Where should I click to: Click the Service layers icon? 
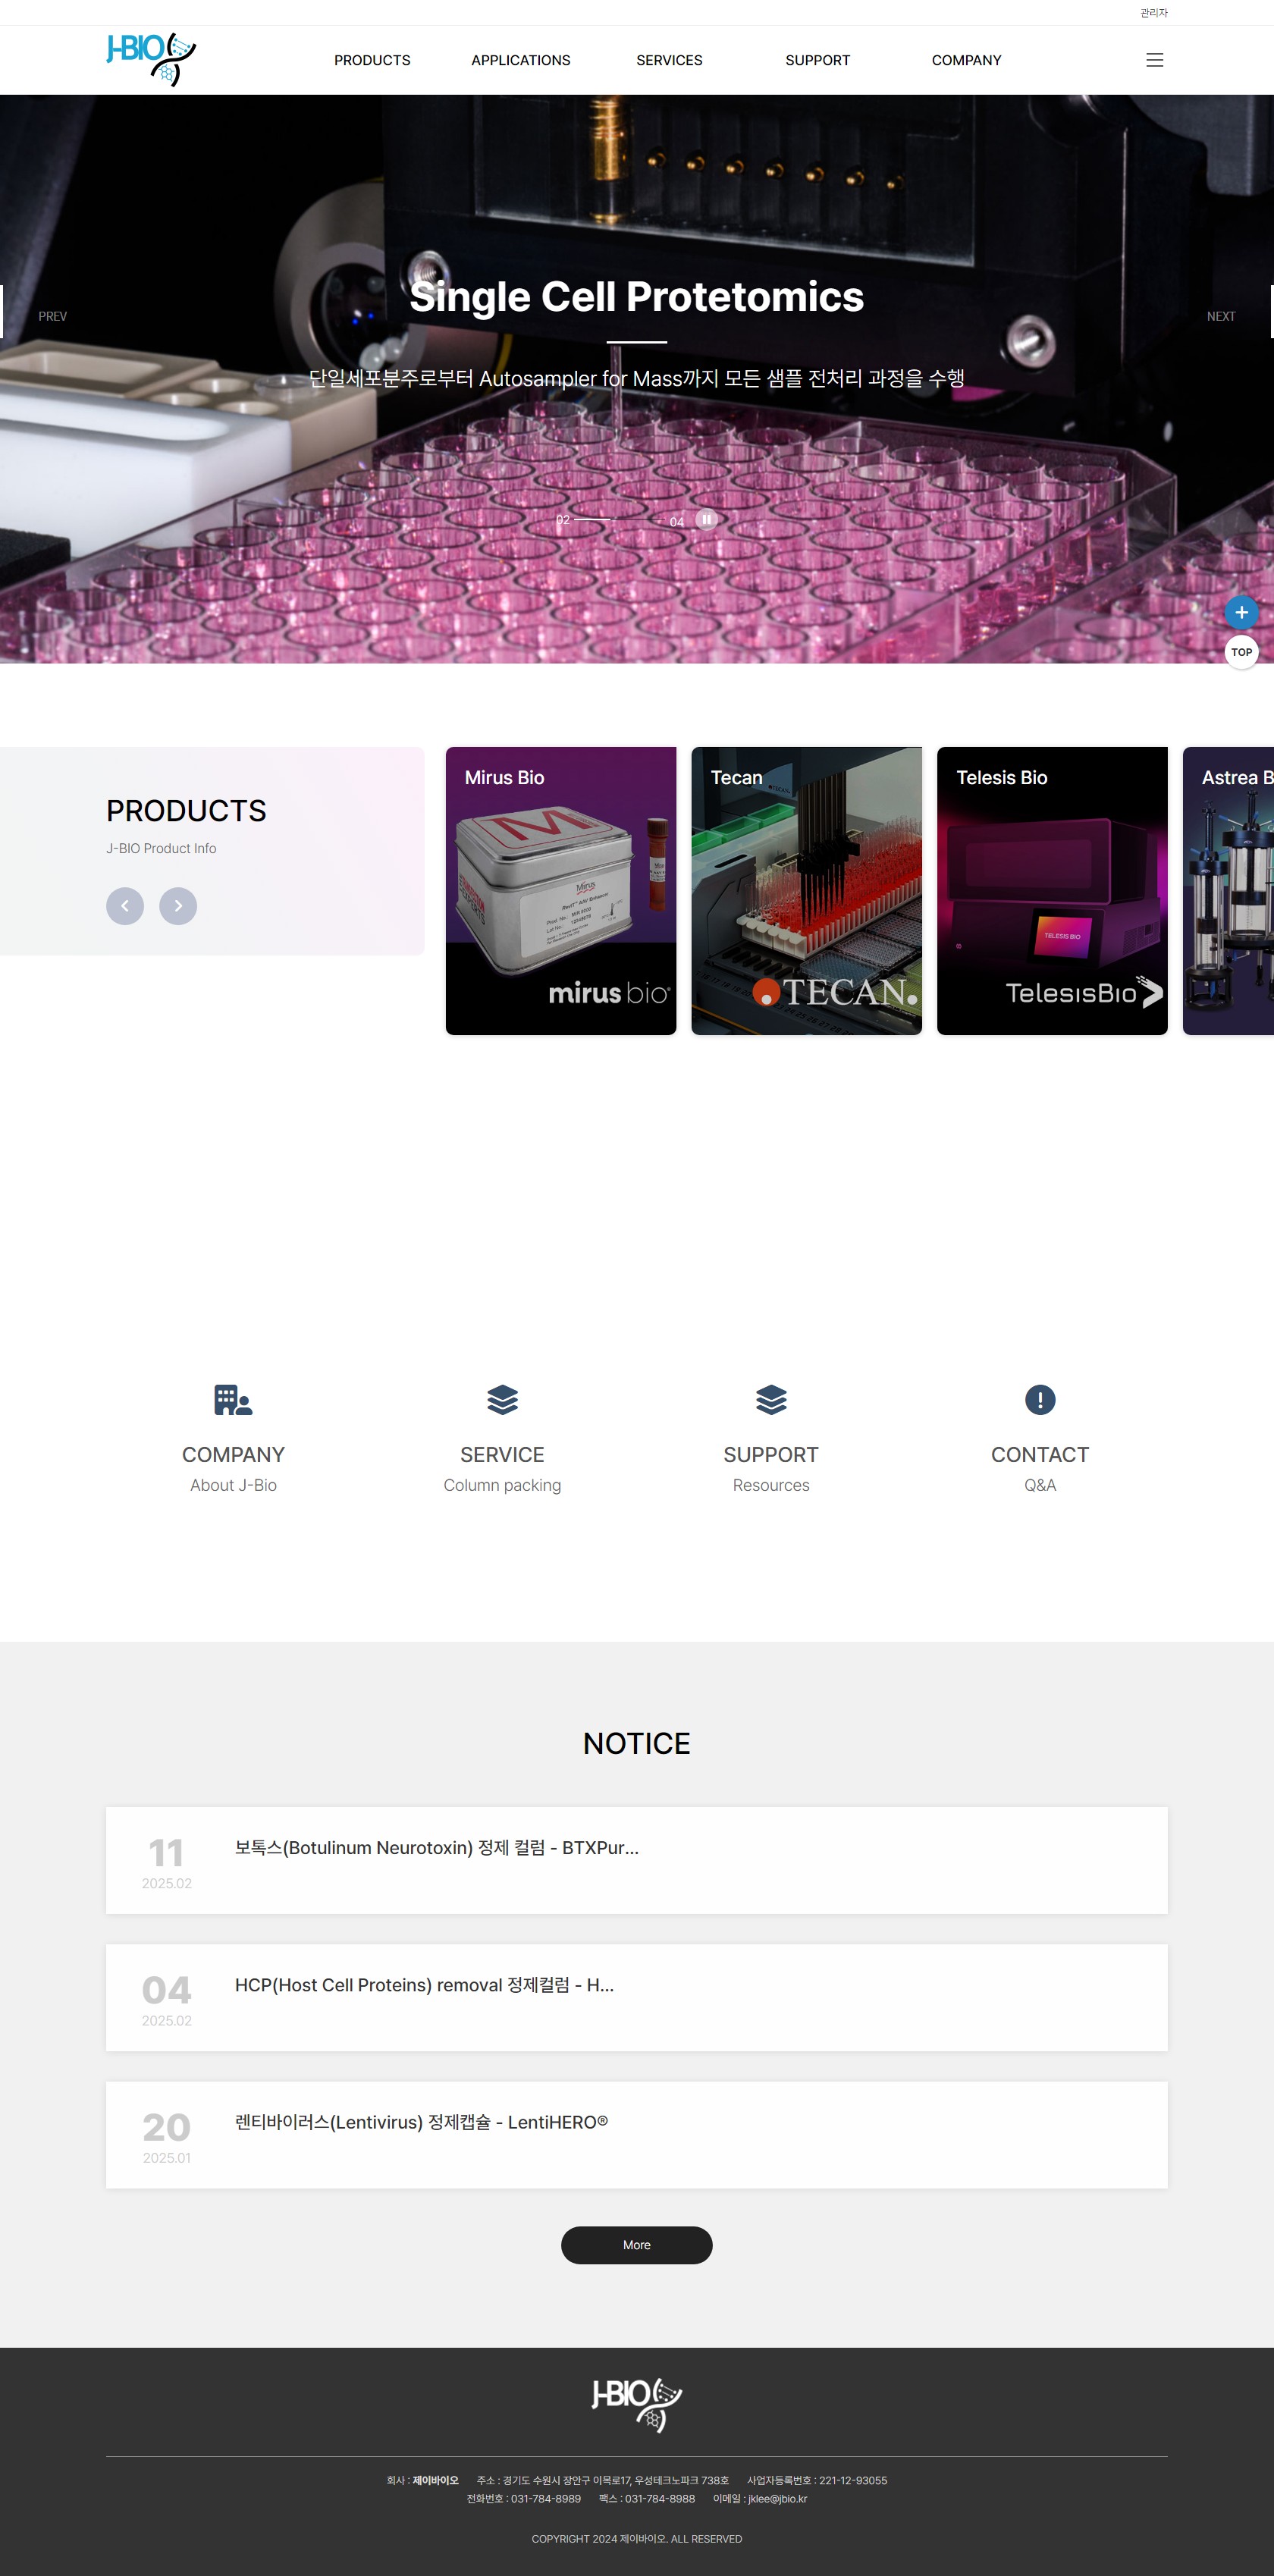point(502,1400)
